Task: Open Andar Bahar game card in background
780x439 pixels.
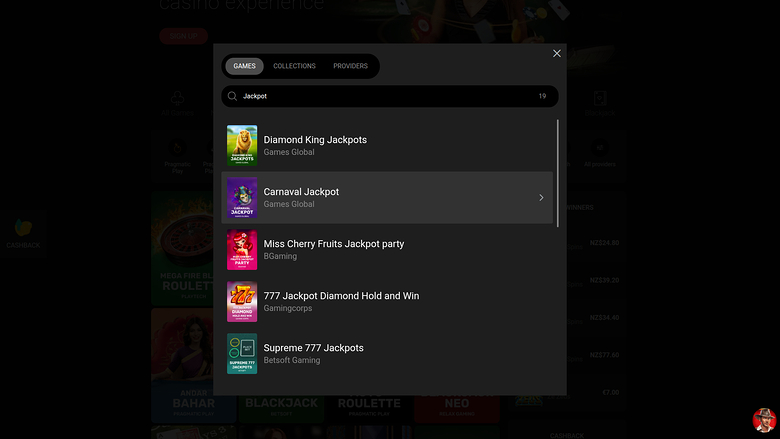Action: pos(182,365)
